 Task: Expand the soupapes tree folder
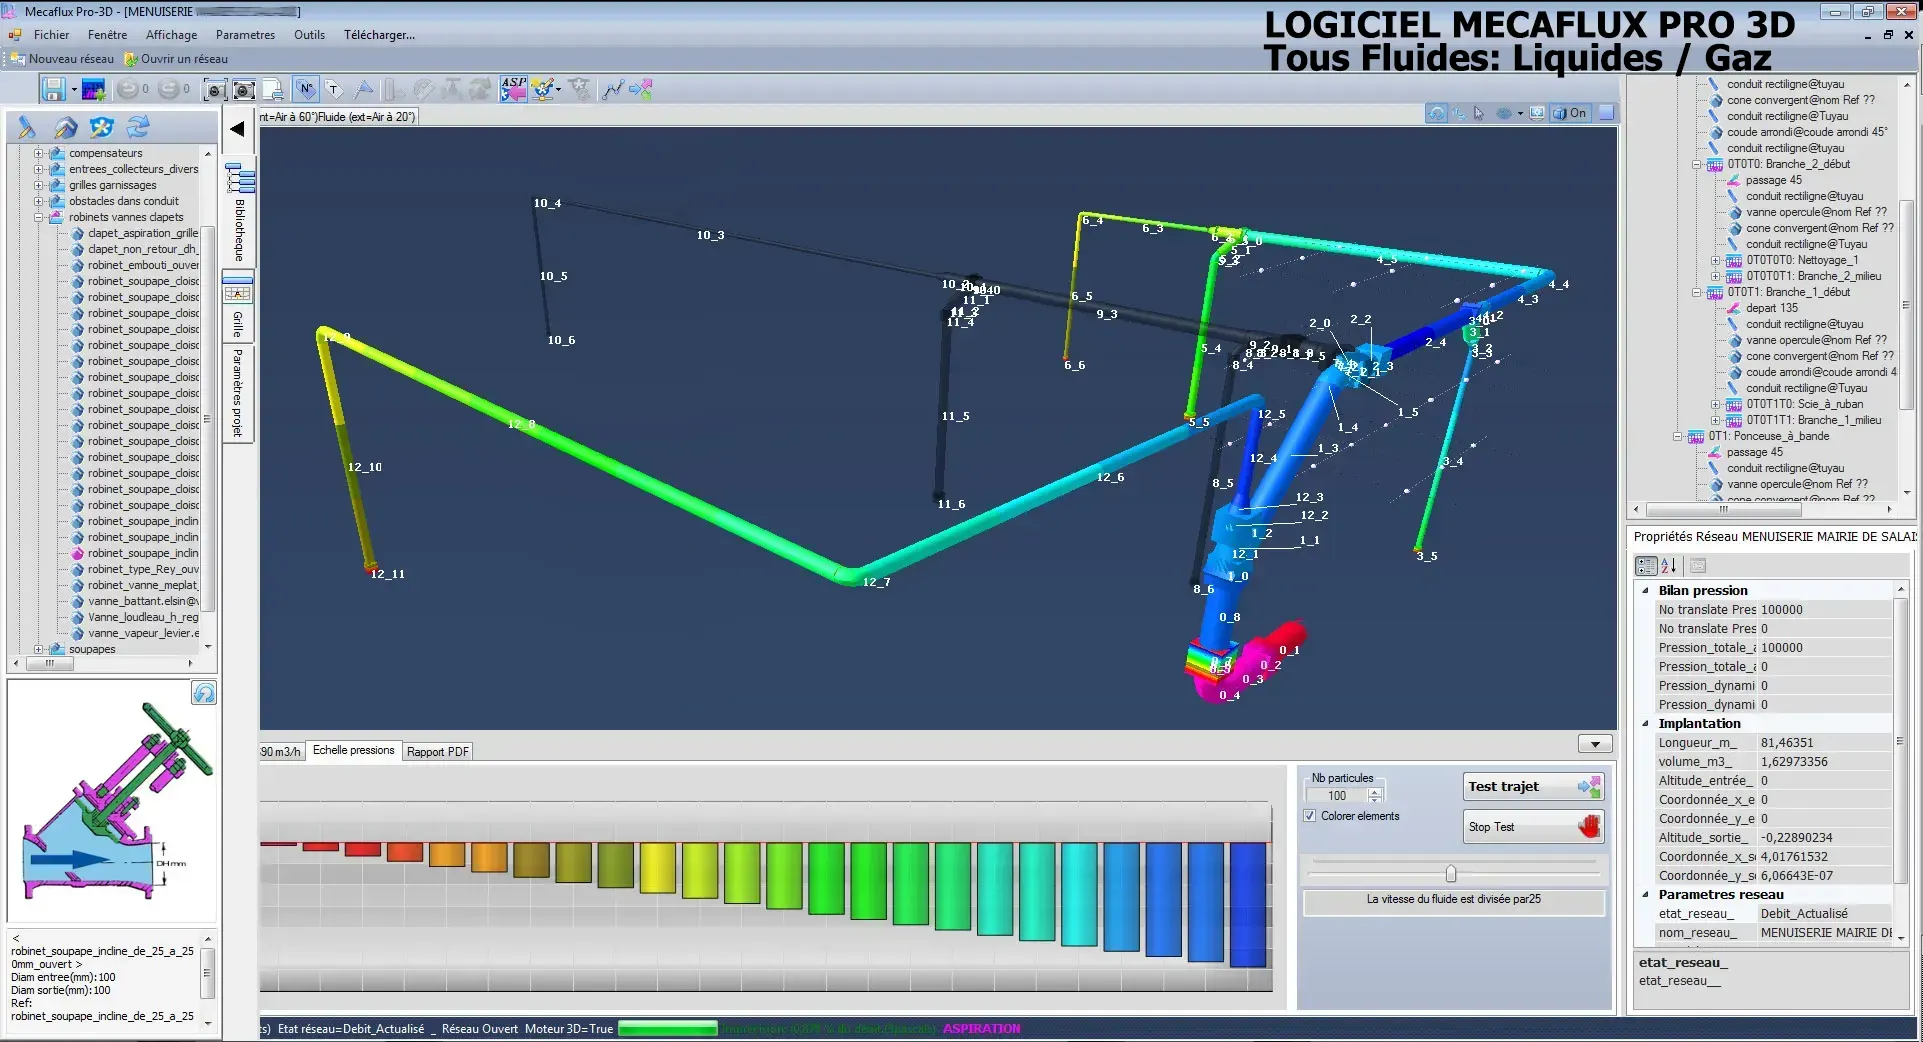[39, 649]
